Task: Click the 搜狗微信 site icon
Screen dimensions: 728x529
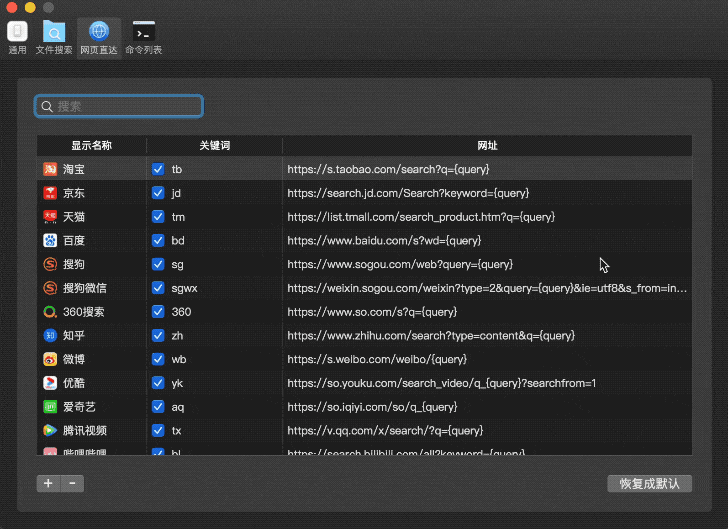Action: tap(50, 288)
